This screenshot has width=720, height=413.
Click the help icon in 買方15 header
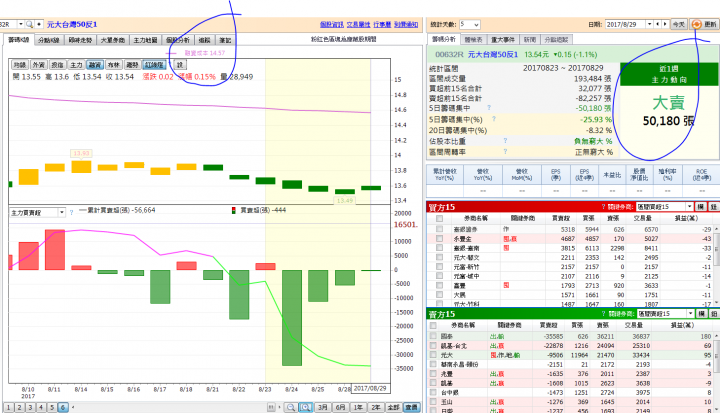click(x=603, y=207)
